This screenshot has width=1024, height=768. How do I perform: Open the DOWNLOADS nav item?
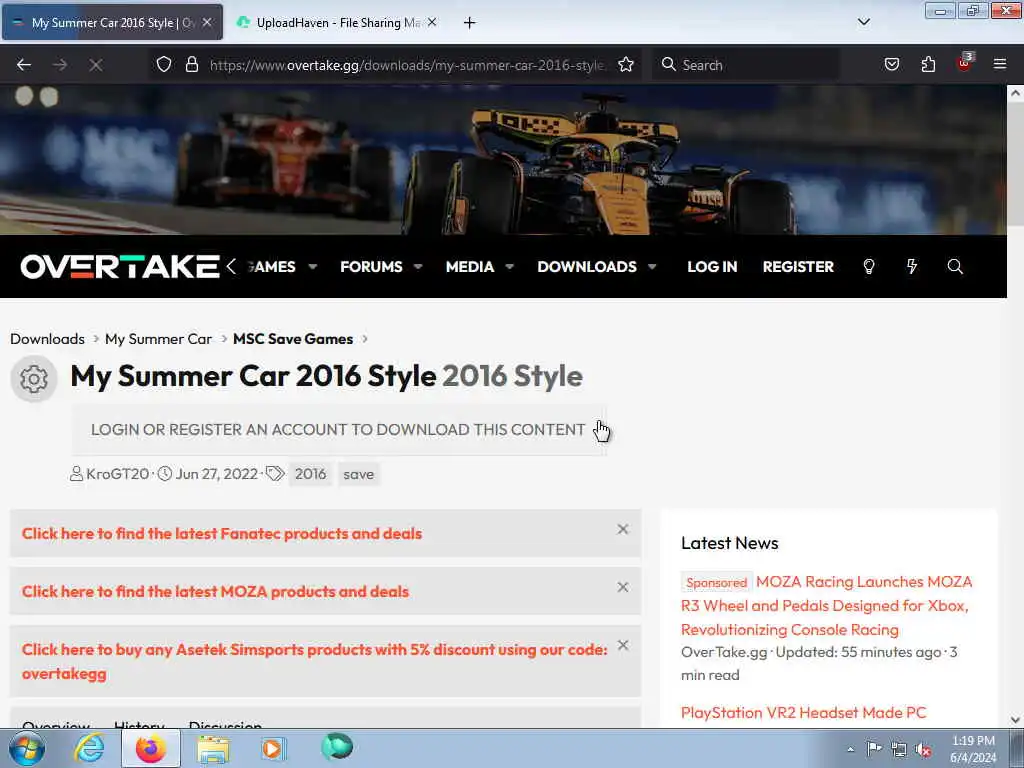point(586,266)
